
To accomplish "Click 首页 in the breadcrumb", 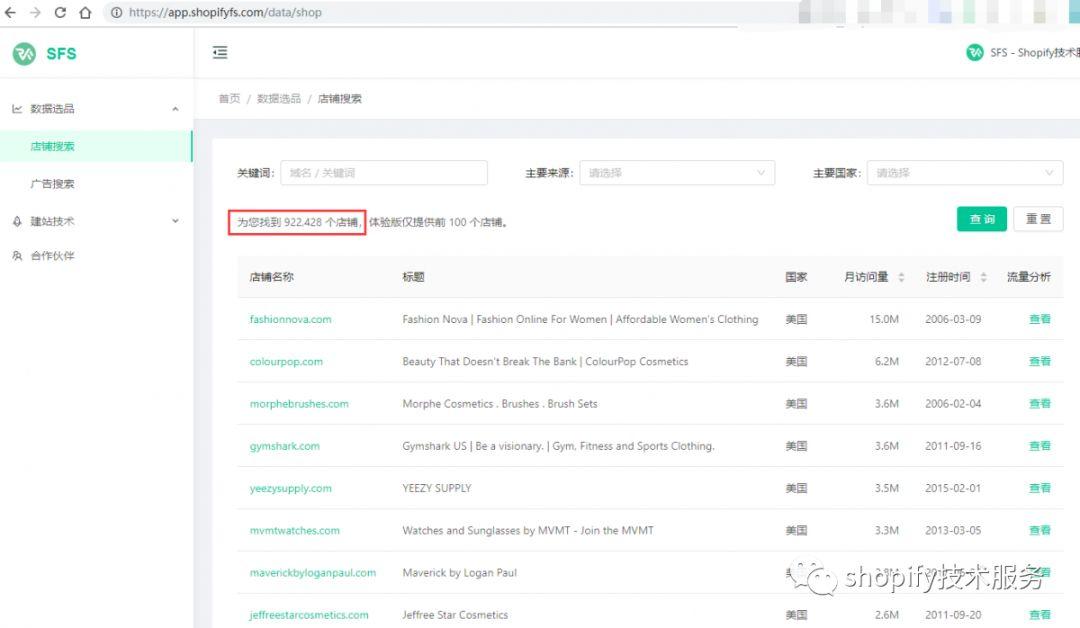I will tap(229, 98).
